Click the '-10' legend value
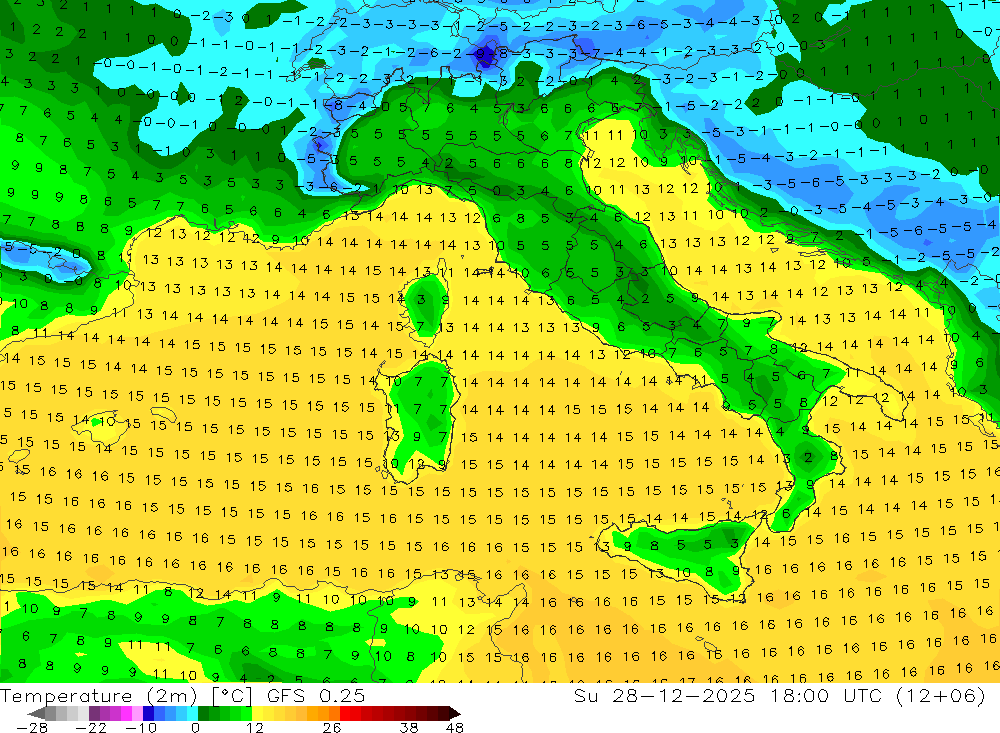 tap(141, 728)
